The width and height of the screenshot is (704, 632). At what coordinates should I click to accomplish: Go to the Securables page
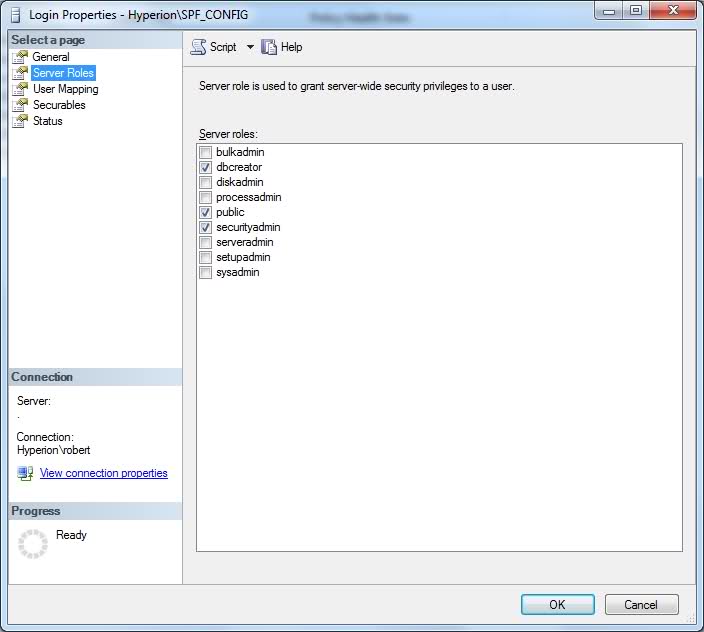click(59, 105)
